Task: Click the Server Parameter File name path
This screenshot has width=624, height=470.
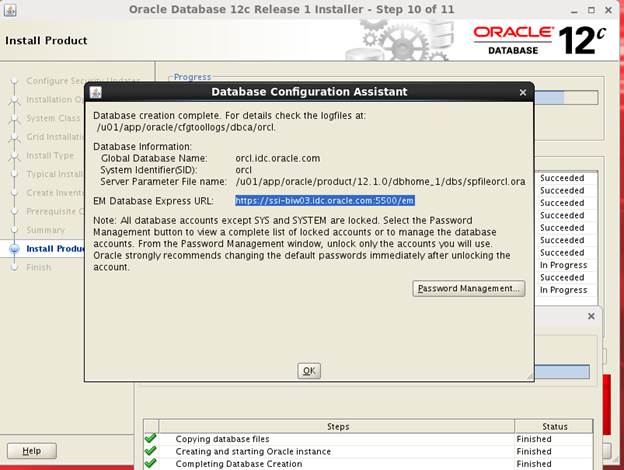Action: pos(380,182)
